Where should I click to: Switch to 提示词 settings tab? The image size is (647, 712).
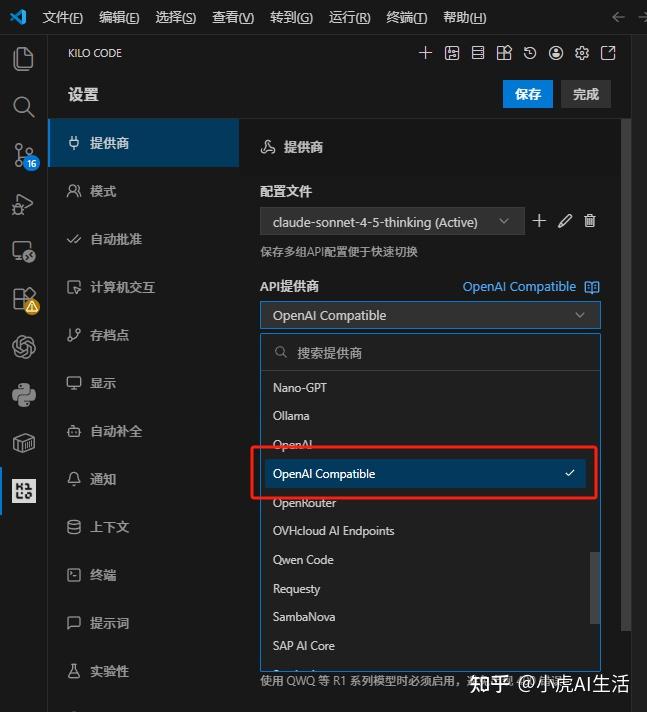pos(143,623)
